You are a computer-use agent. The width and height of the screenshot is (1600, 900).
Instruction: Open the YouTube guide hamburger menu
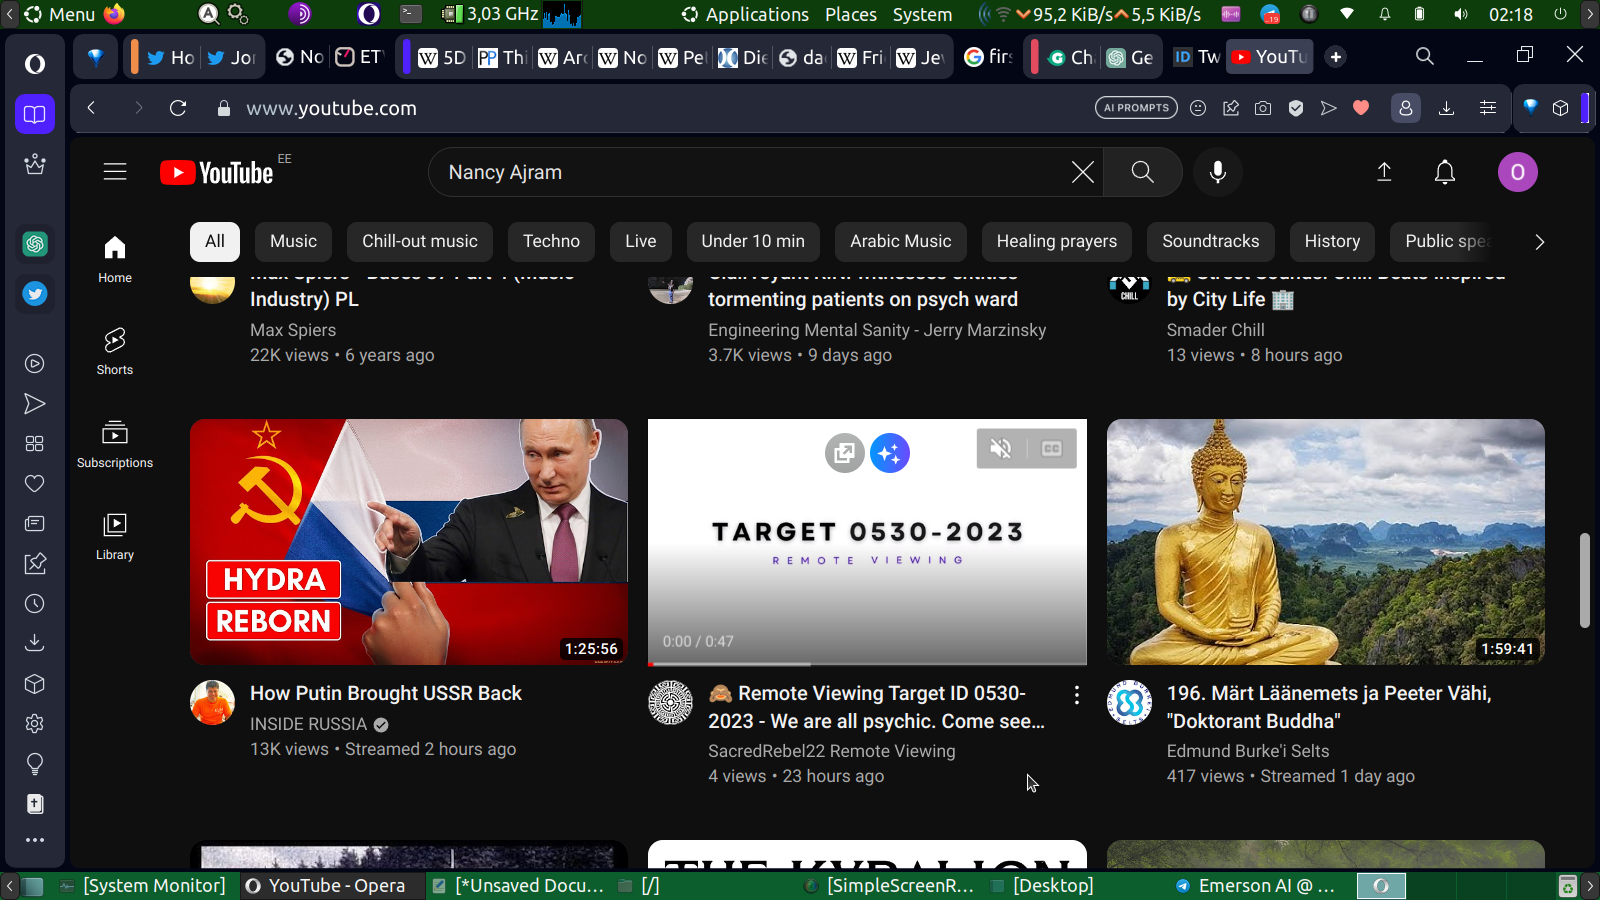(115, 172)
